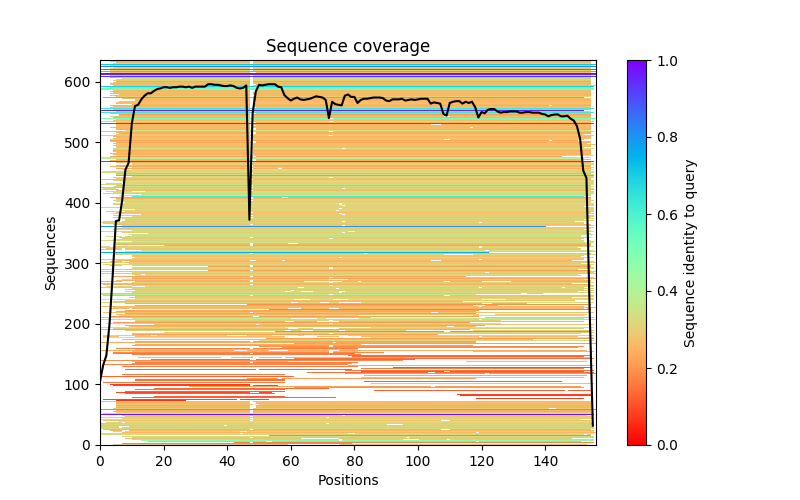Image resolution: width=800 pixels, height=500 pixels.
Task: Click the y-axis tick label 600
Action: pos(82,82)
